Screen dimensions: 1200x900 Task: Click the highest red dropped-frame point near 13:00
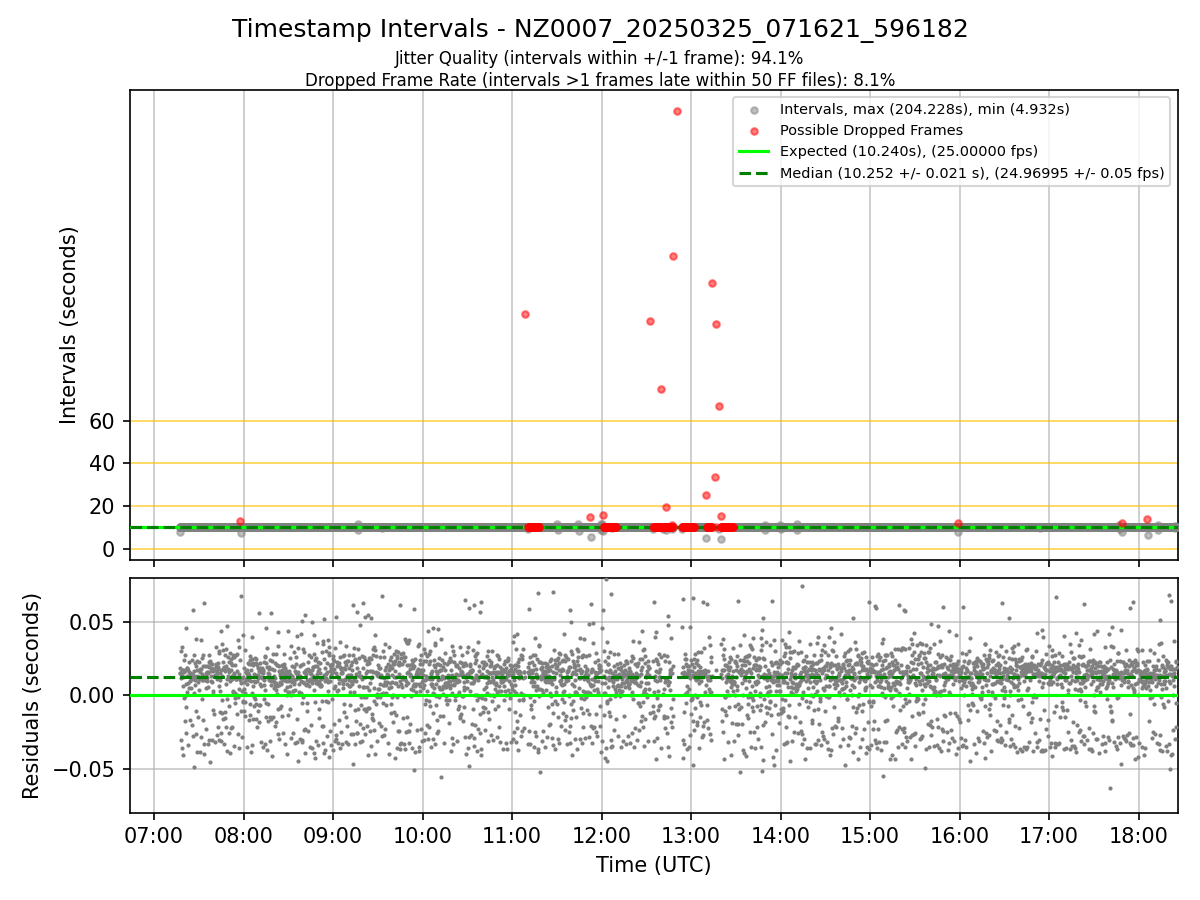[677, 112]
